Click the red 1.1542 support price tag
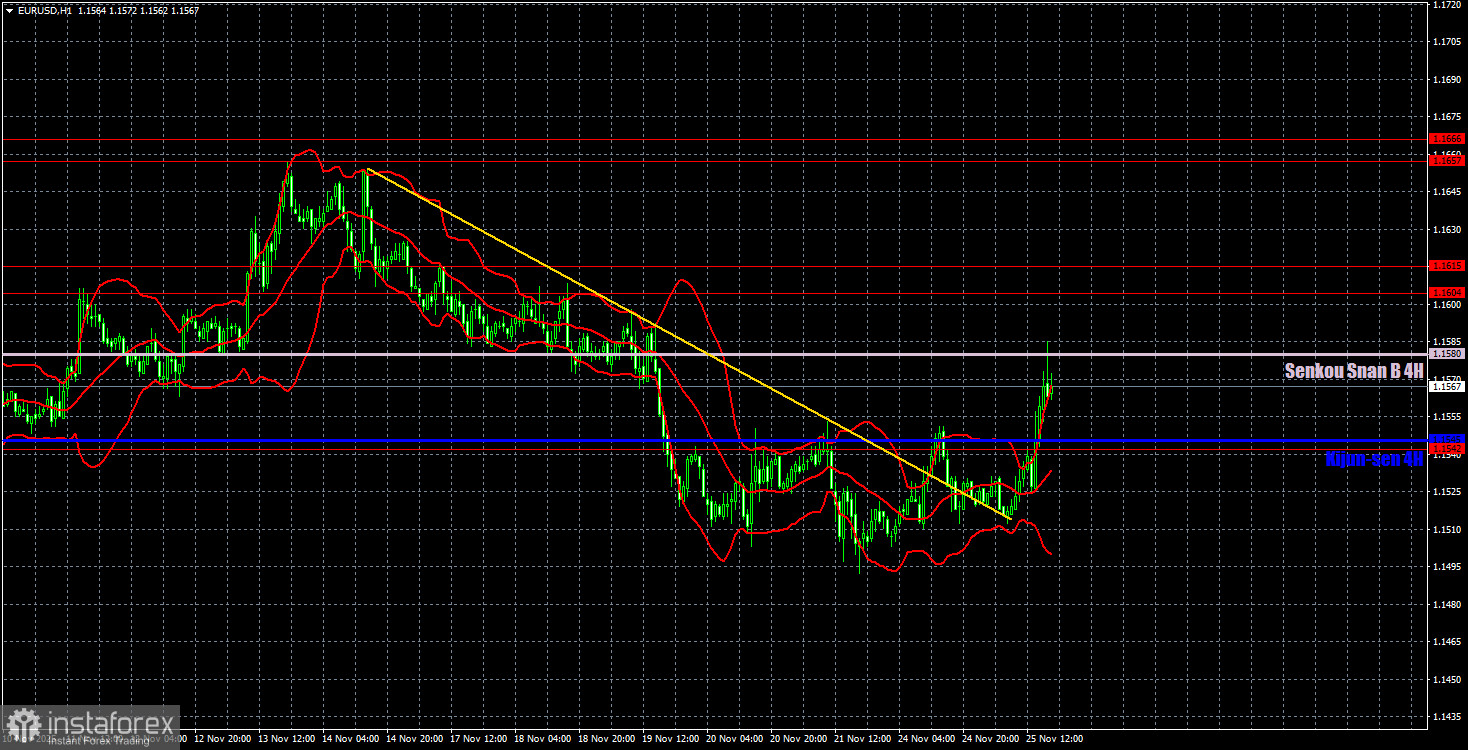The image size is (1468, 750). 1445,448
